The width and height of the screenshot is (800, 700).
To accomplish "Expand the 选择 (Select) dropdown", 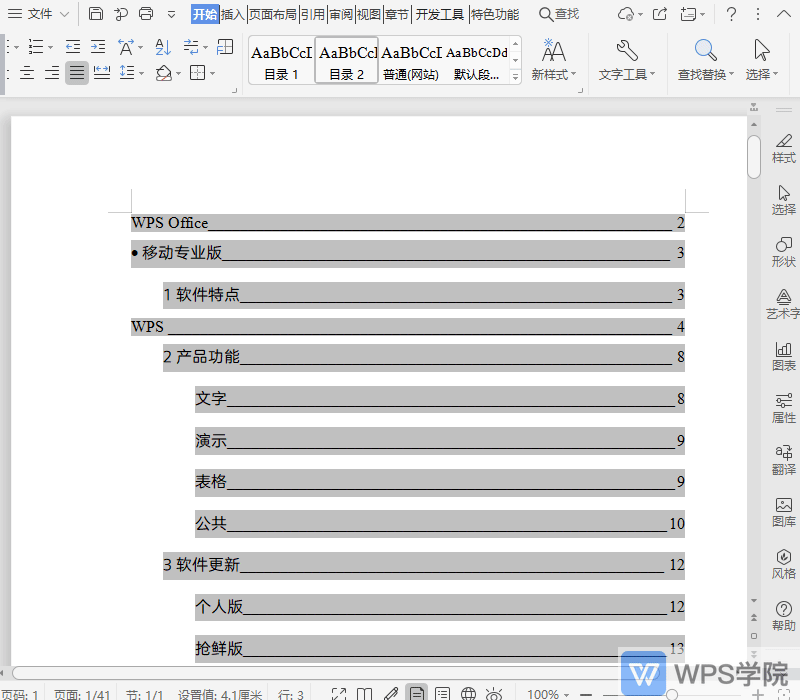I will [x=775, y=72].
